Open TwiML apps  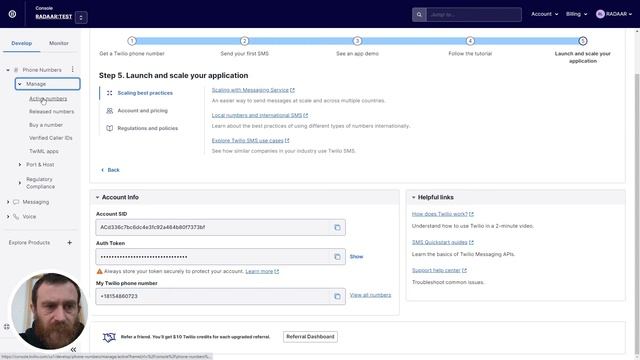[x=44, y=151]
